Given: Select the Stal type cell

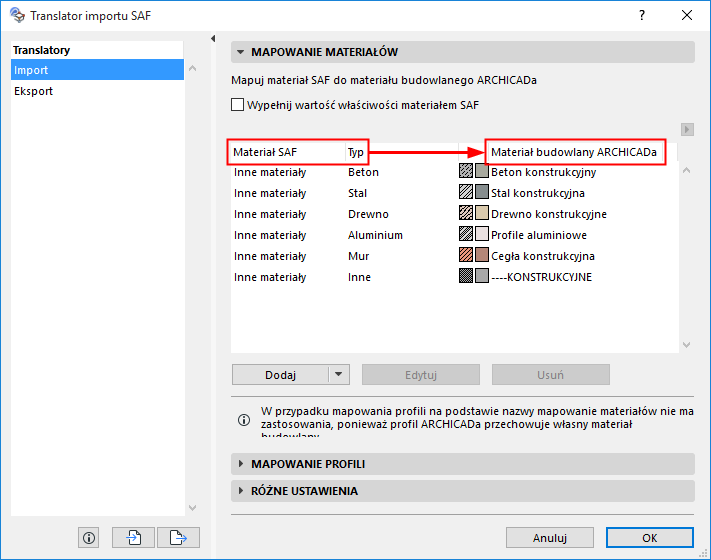Looking at the screenshot, I should tap(357, 193).
